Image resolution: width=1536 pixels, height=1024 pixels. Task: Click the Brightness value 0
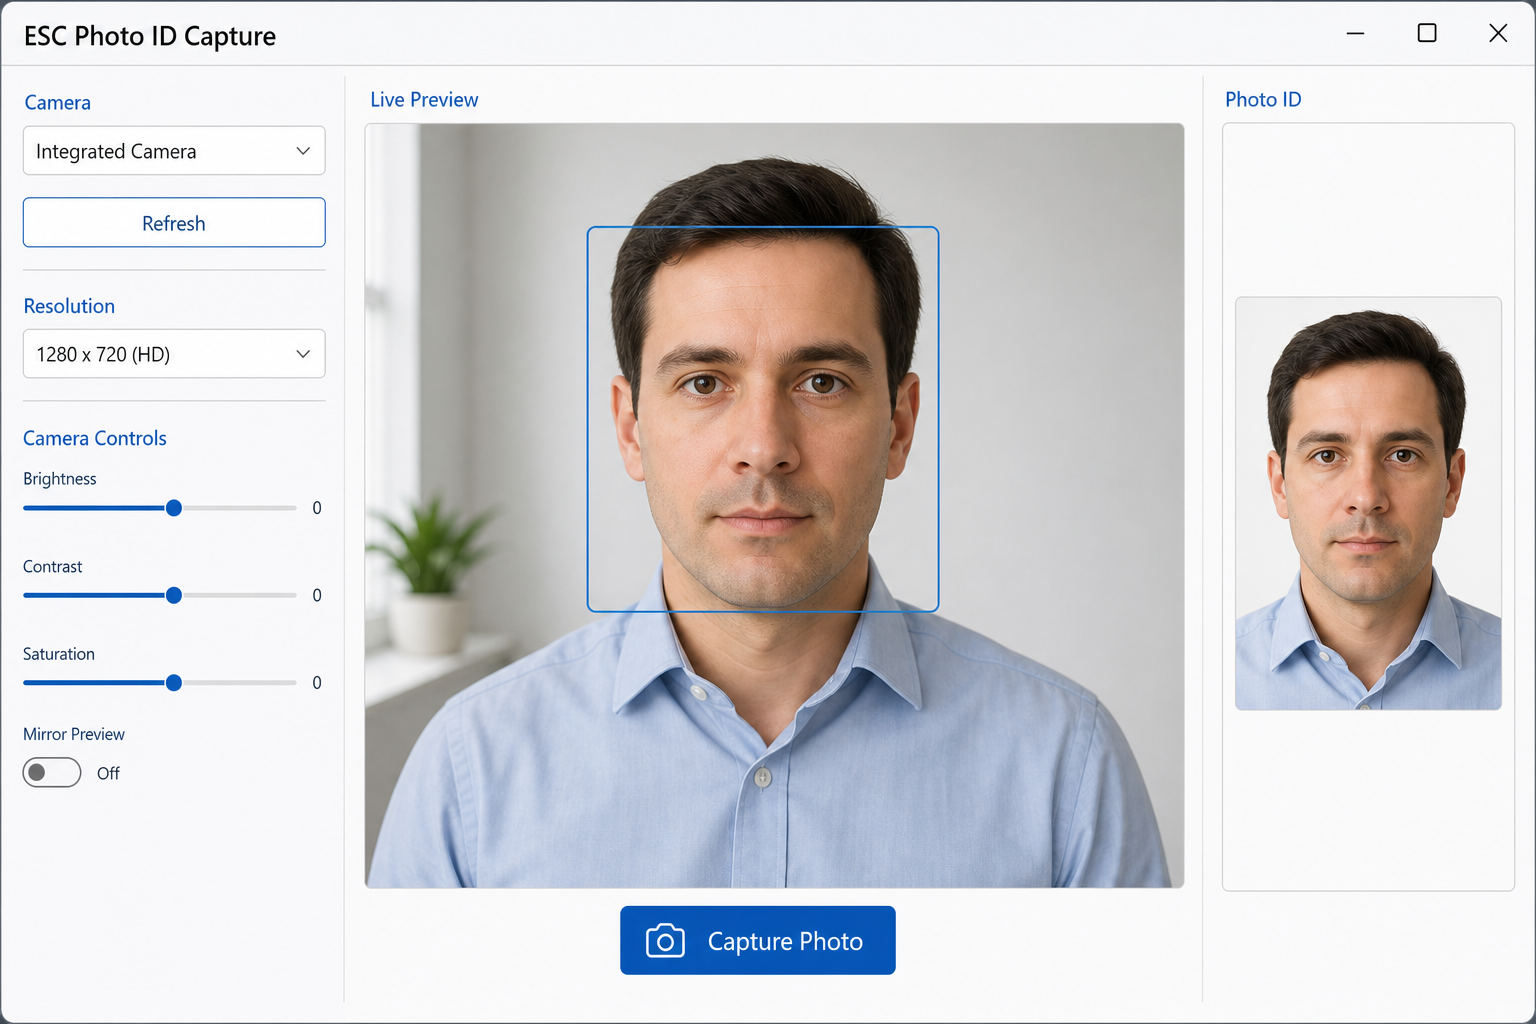coord(317,508)
